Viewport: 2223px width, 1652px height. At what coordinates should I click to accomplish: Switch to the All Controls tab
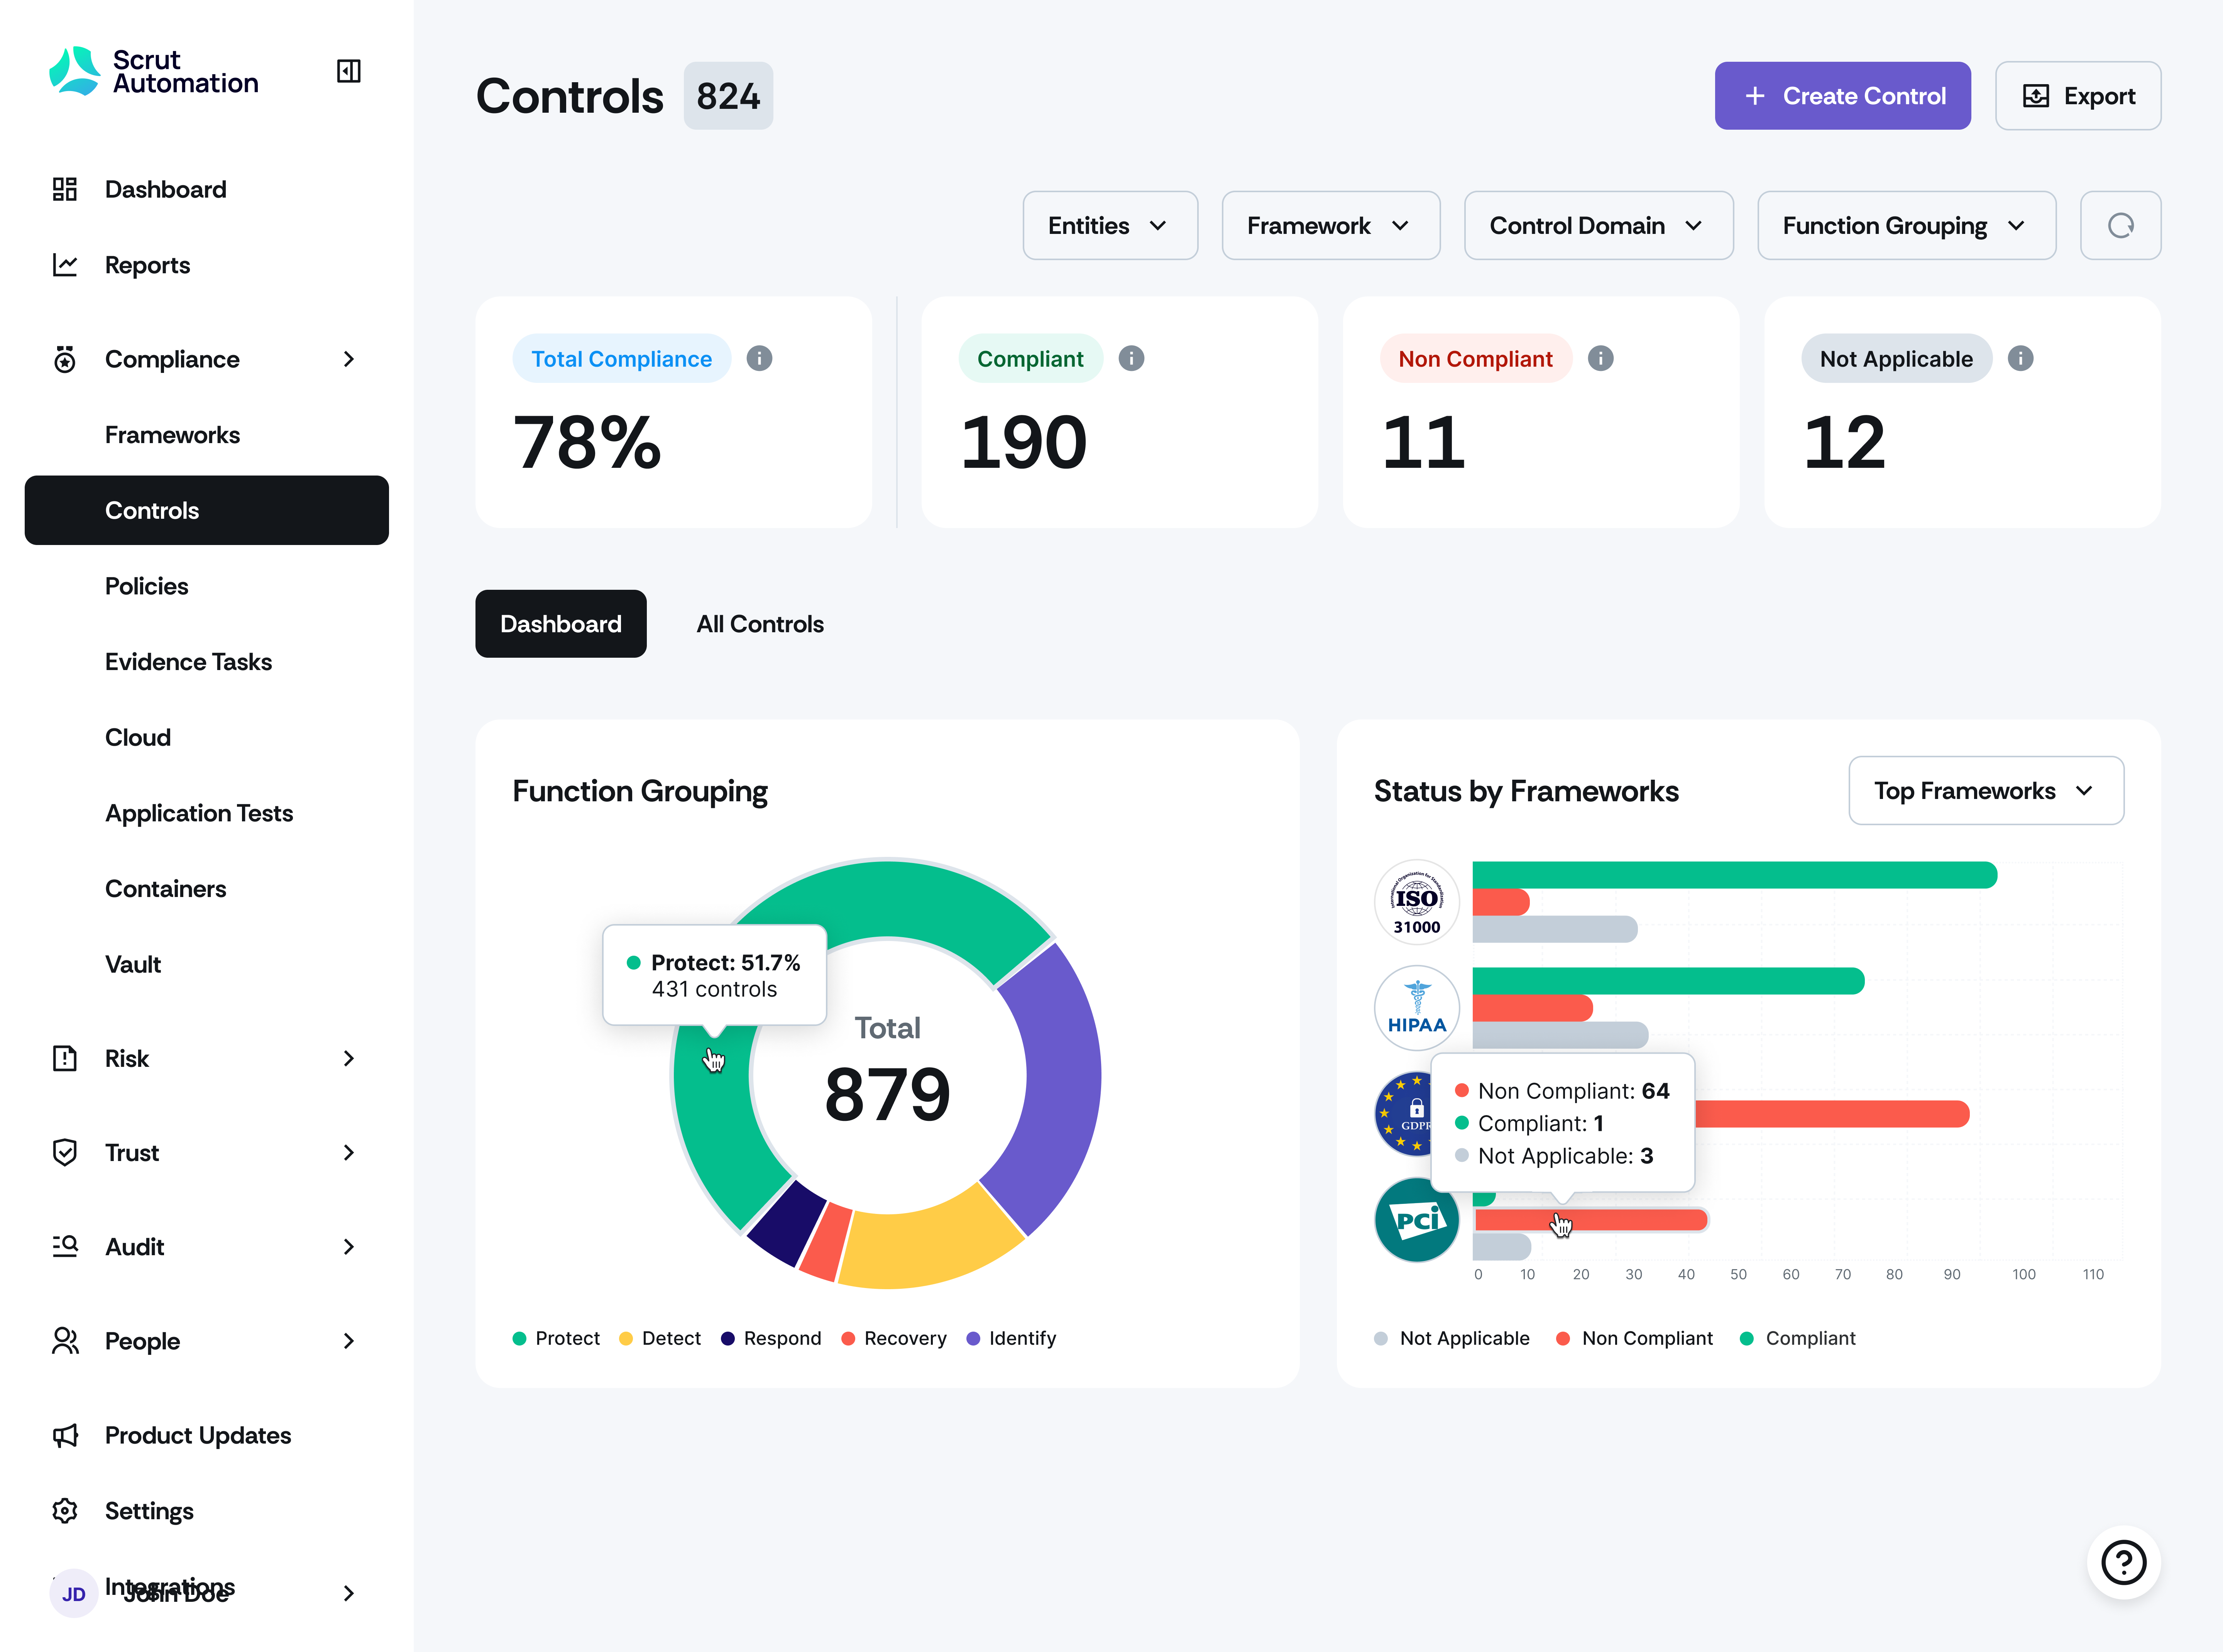click(760, 623)
